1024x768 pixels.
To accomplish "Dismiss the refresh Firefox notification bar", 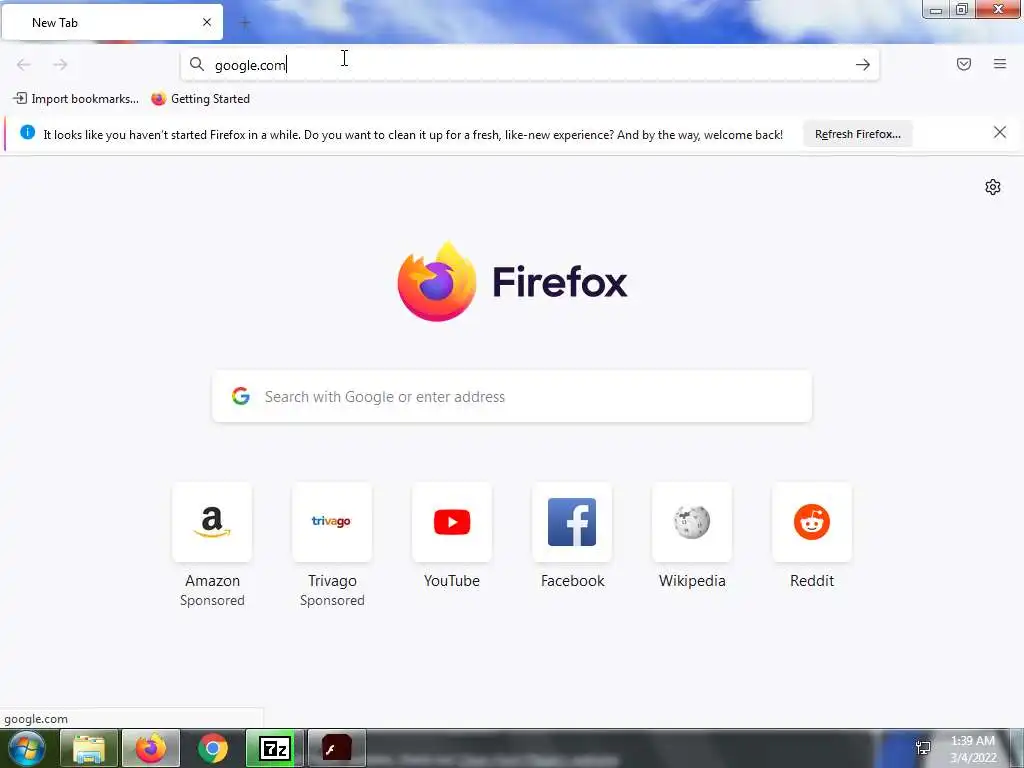I will 1000,133.
